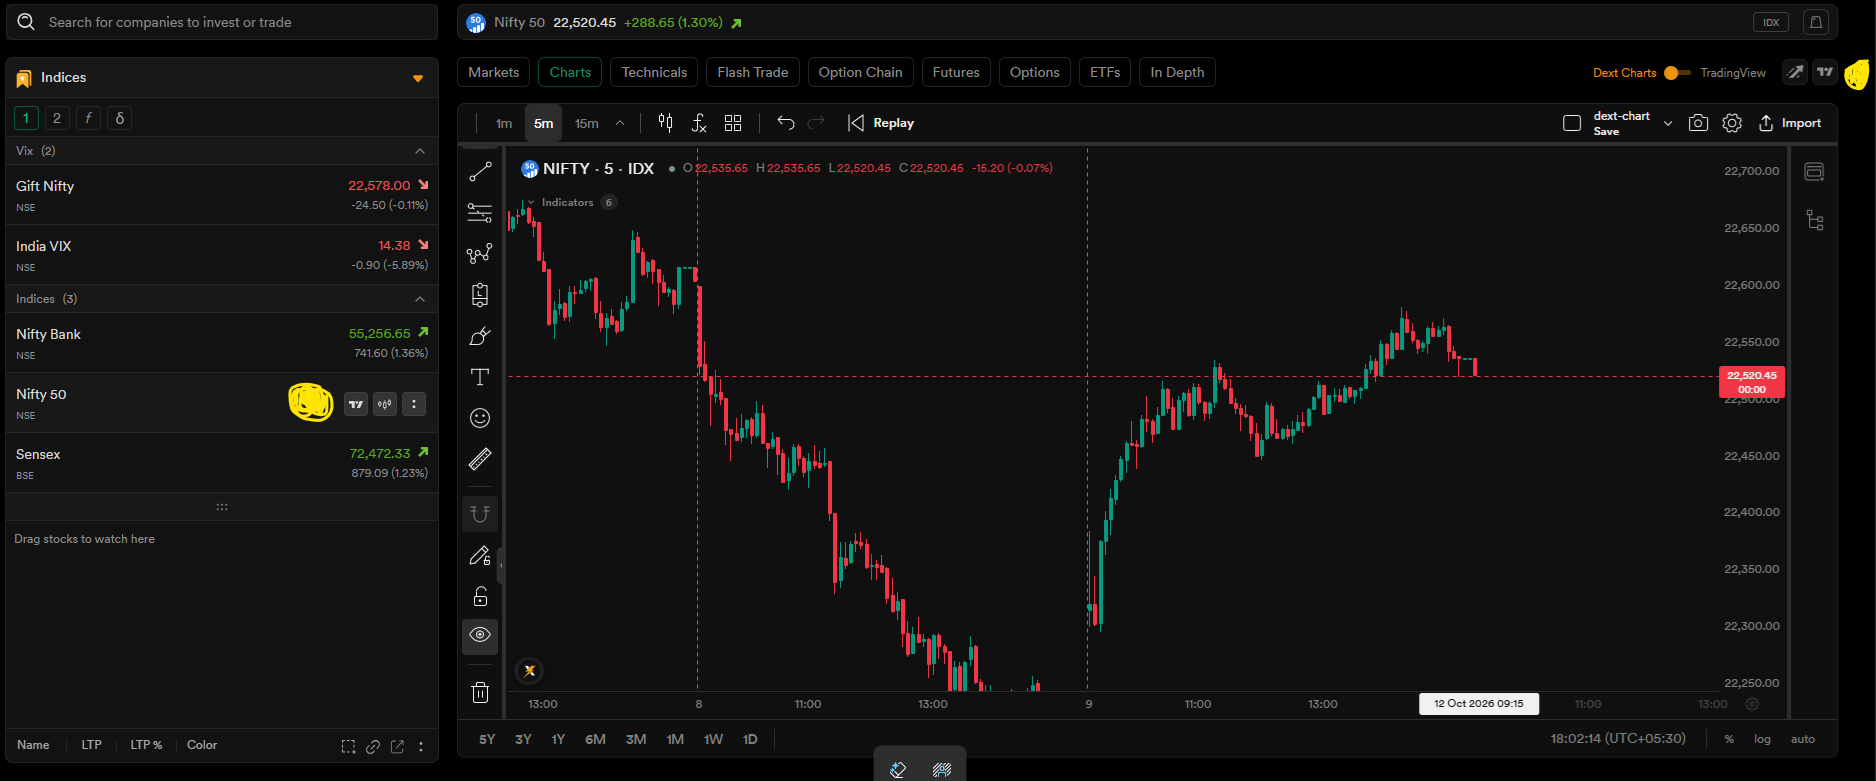
Task: Open the Fibonacci and horizontal lines tool
Action: (x=480, y=213)
